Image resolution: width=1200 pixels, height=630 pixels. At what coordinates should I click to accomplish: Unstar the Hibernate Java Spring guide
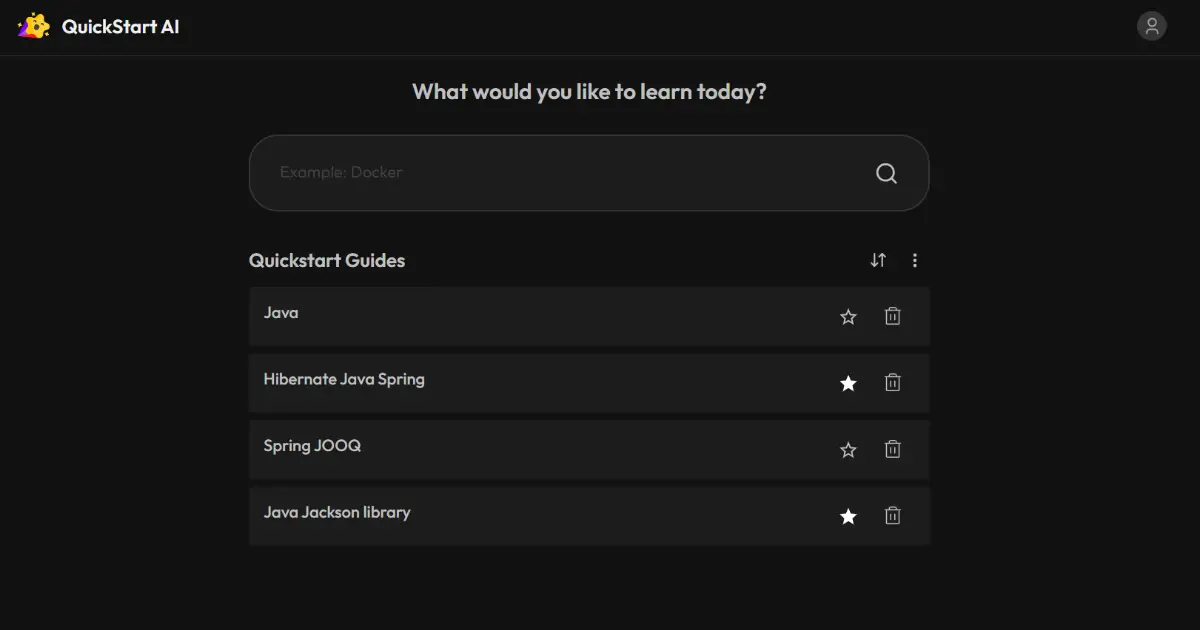[x=848, y=383]
